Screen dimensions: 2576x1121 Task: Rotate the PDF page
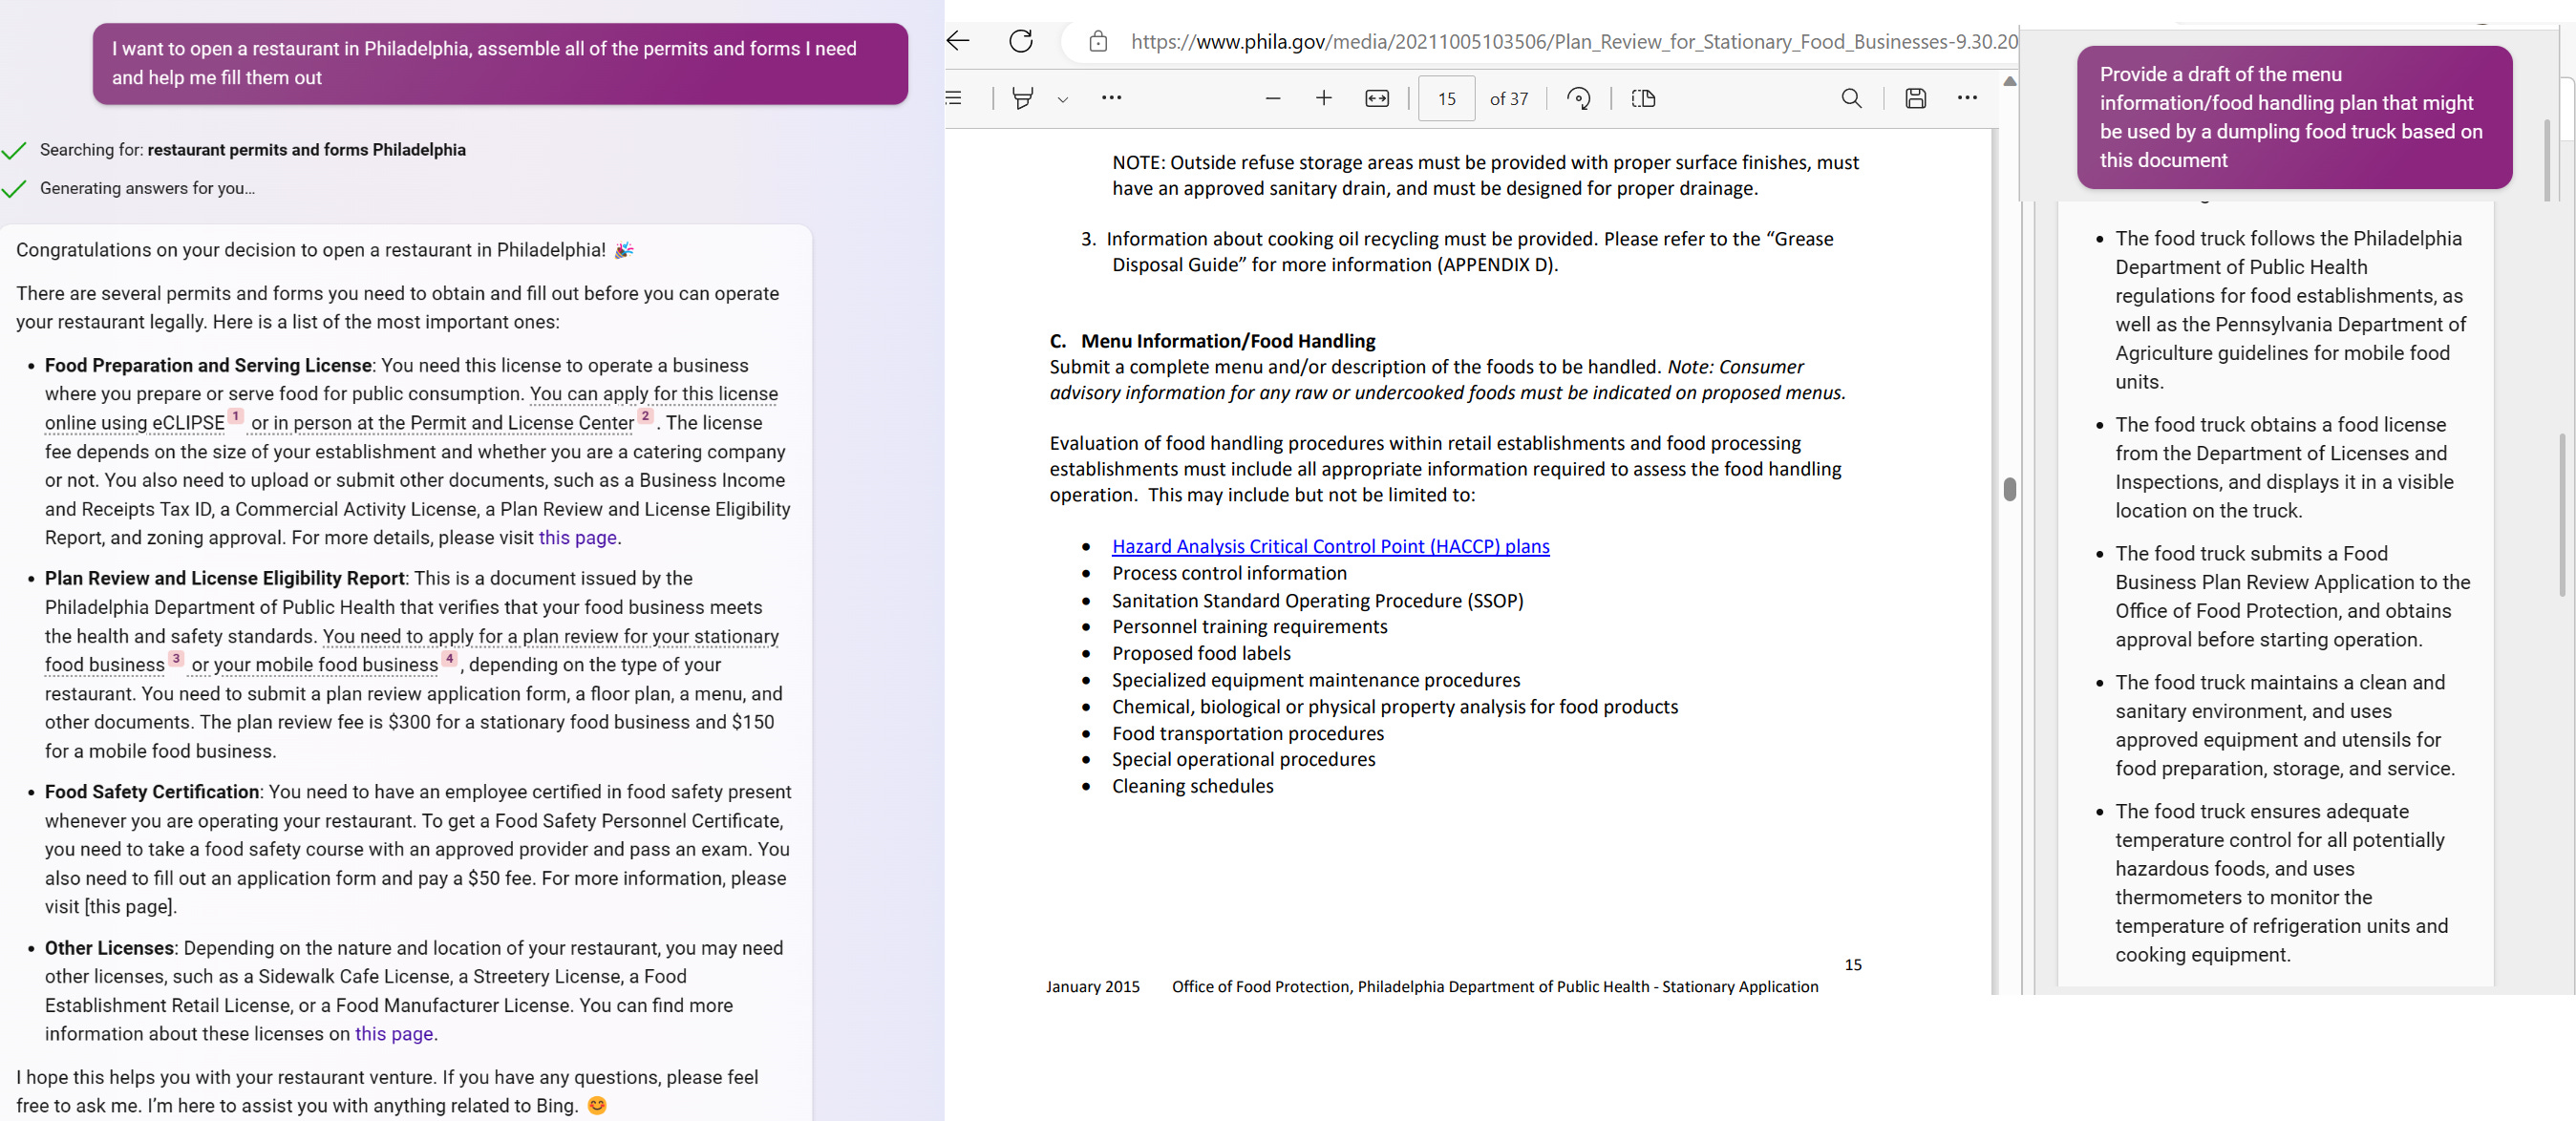click(1579, 98)
